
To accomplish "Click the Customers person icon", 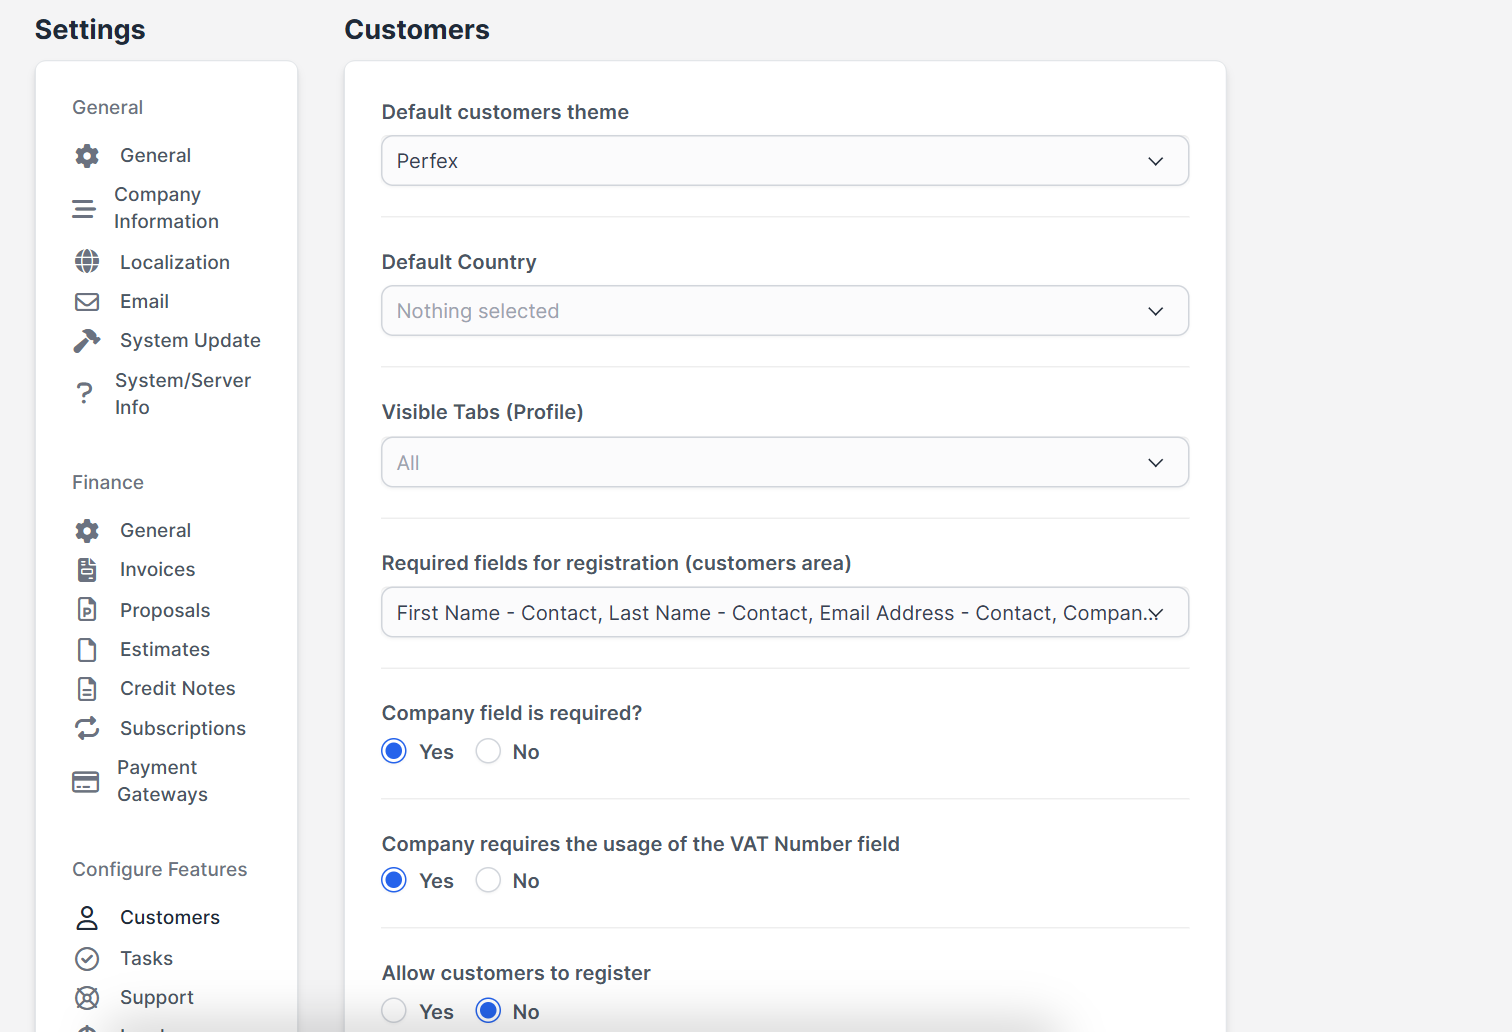I will click(x=87, y=918).
